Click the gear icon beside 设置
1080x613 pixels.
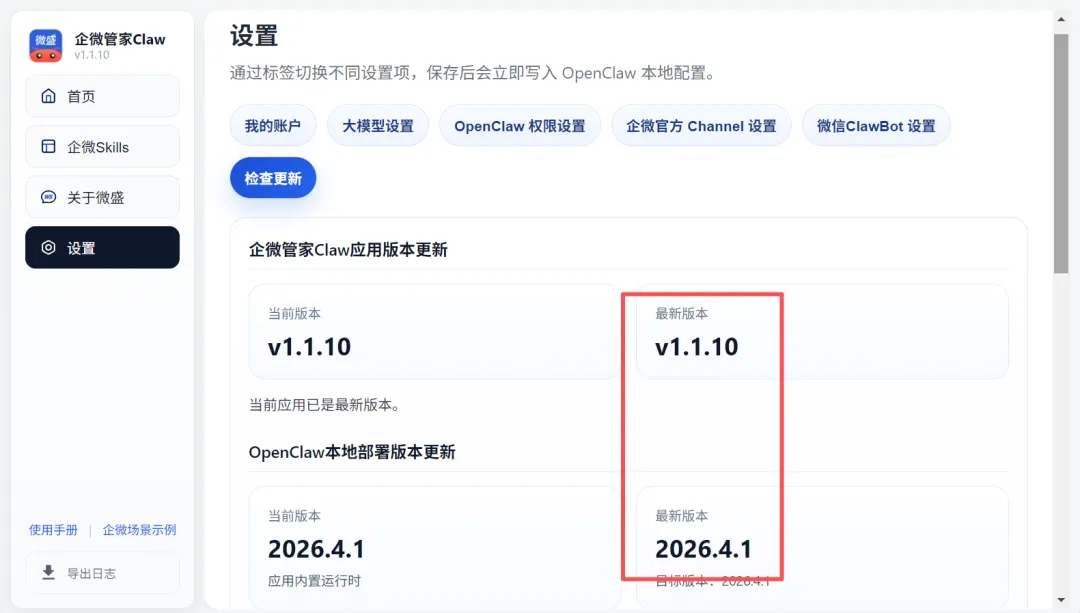coord(48,247)
